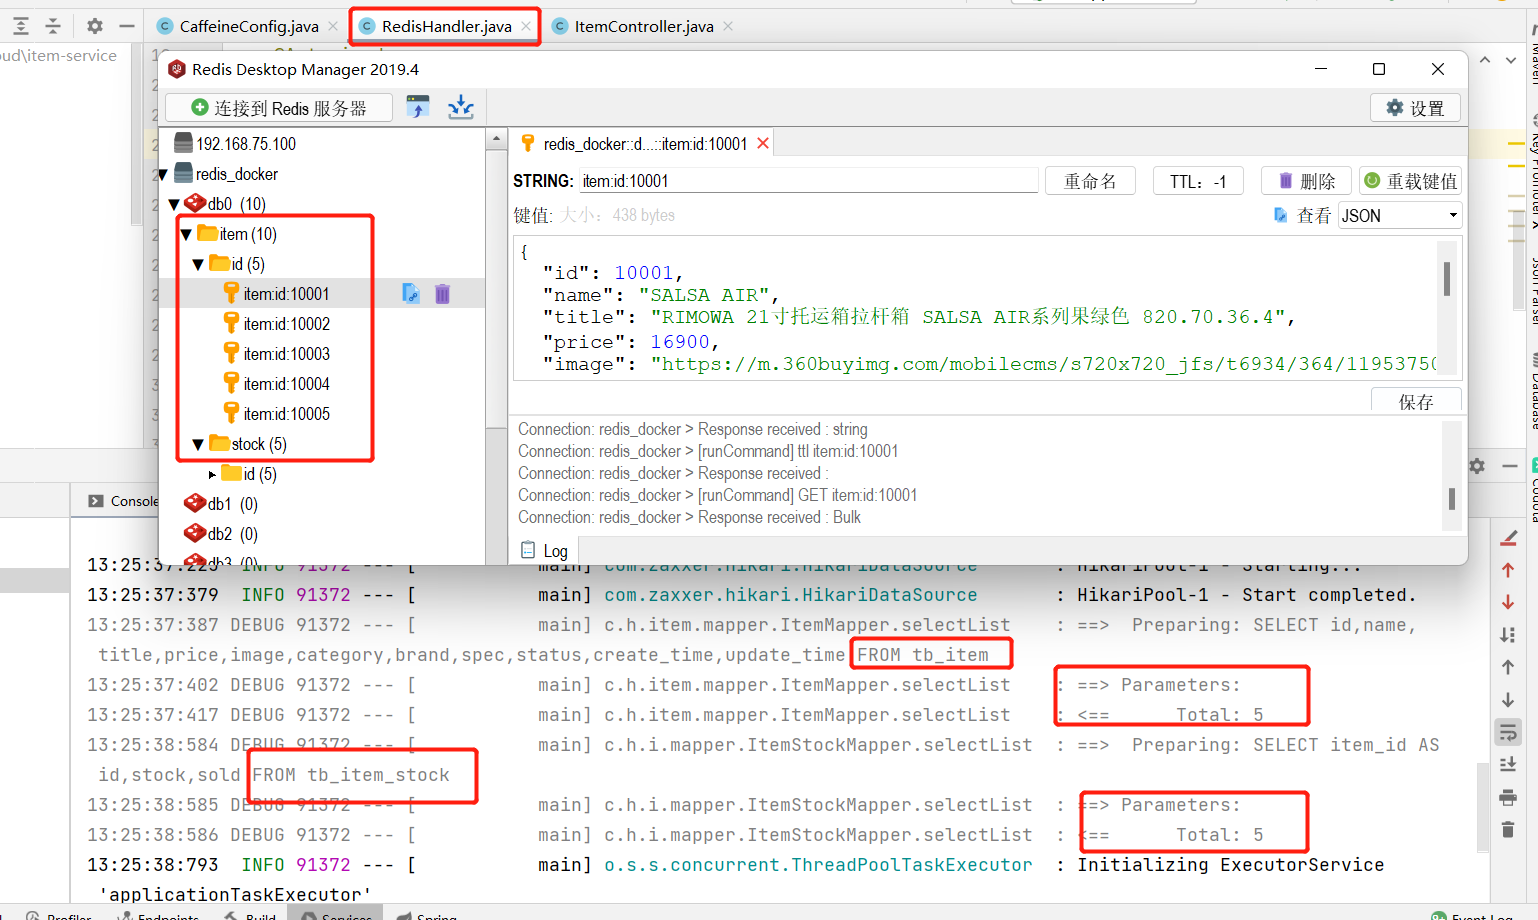This screenshot has width=1538, height=920.
Task: Switch to CaffeineConfig.java editor tab
Action: tap(249, 26)
